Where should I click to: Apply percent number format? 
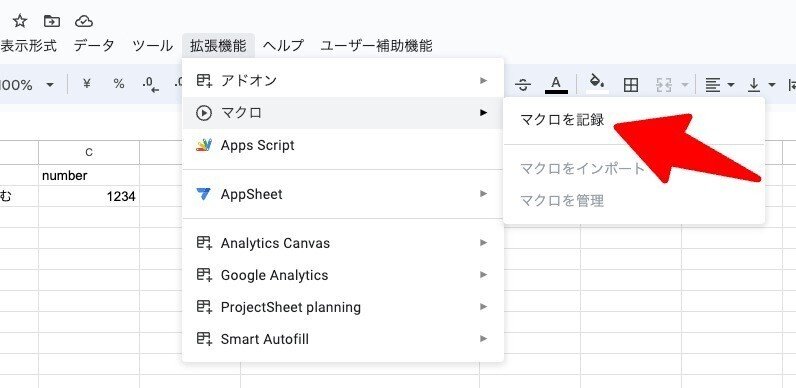pos(119,84)
